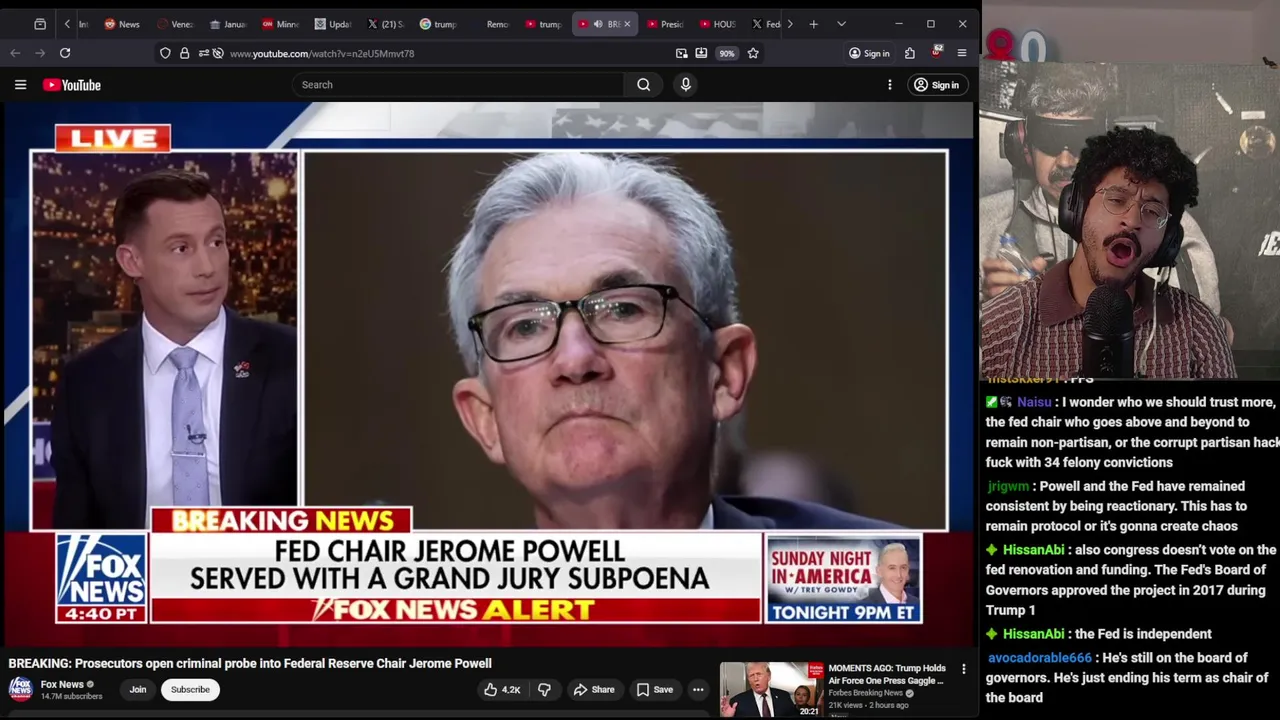Screen dimensions: 1280x720
Task: Click the YouTube search magnifier button
Action: click(644, 85)
